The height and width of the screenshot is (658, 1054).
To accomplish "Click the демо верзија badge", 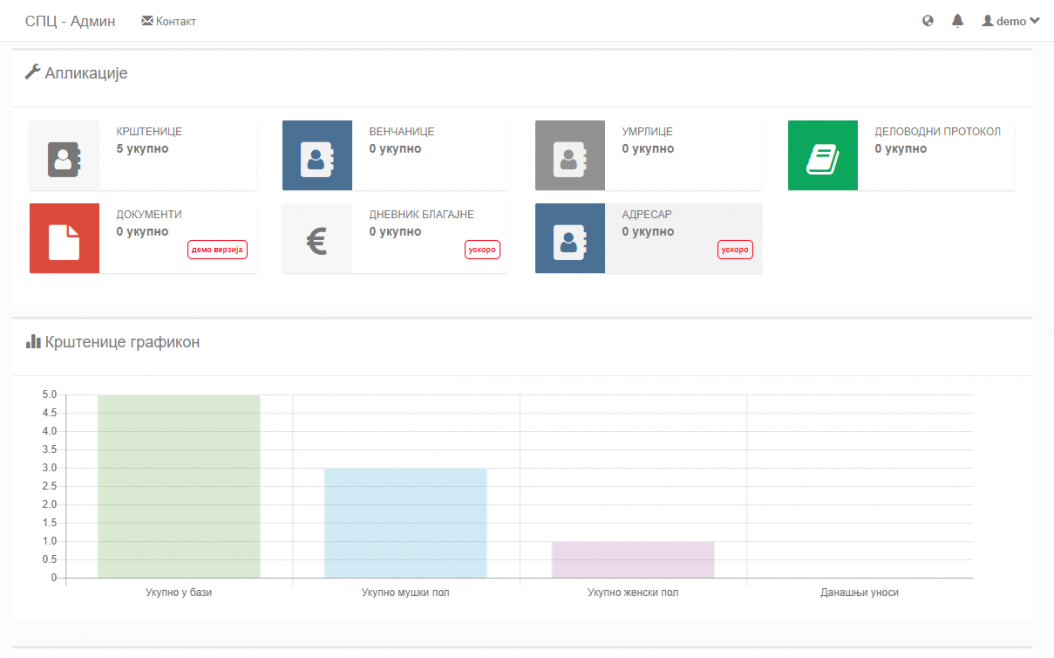I will [x=217, y=249].
